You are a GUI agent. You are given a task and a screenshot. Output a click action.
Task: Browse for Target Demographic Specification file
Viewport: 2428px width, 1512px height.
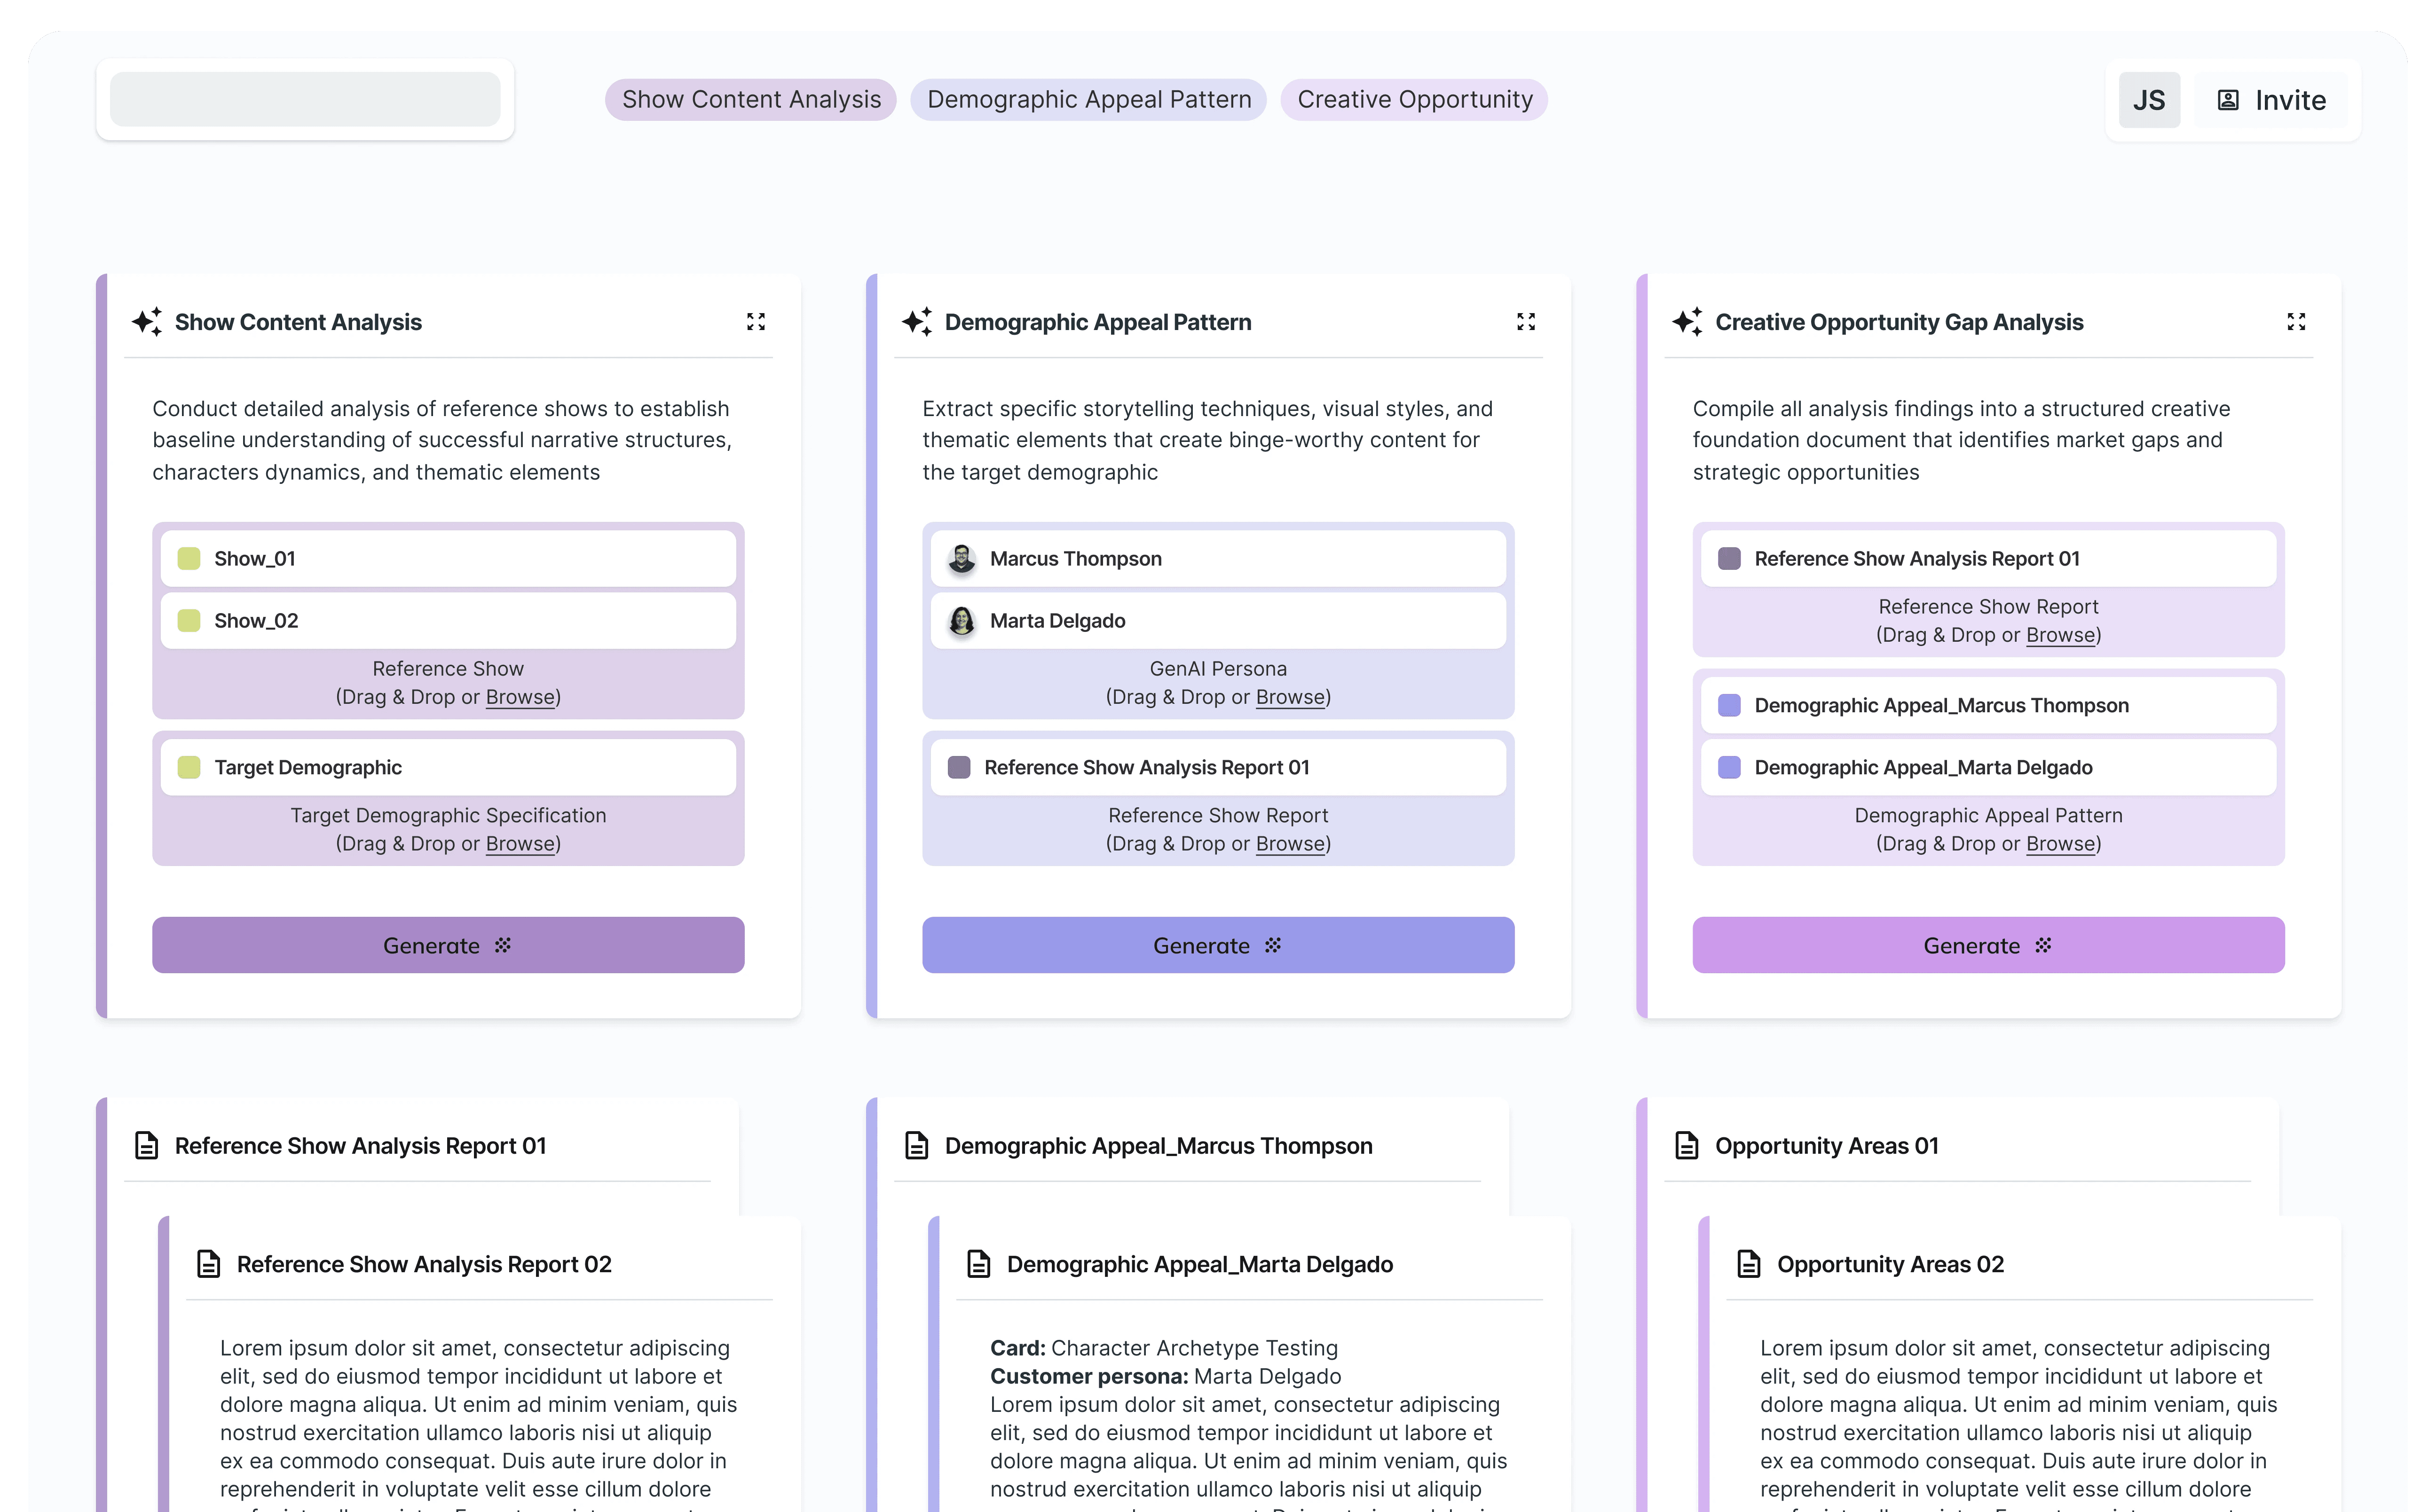(x=520, y=844)
